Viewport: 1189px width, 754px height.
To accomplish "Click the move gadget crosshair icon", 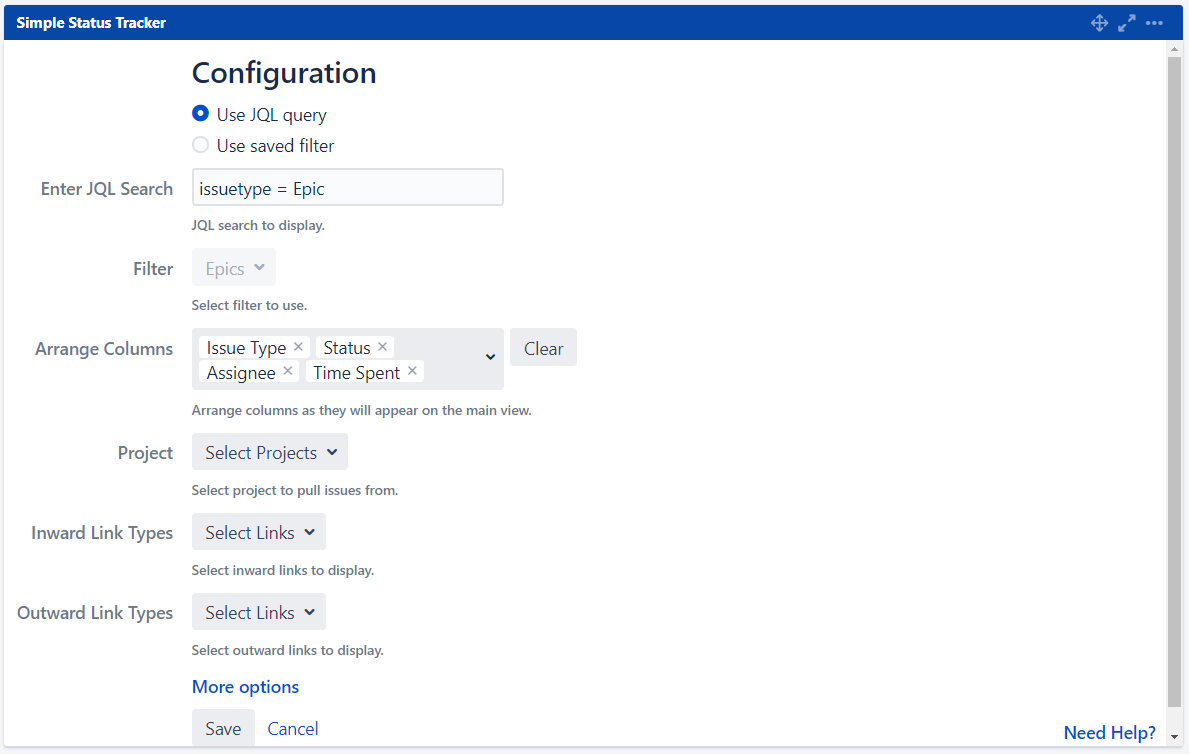I will pyautogui.click(x=1099, y=23).
